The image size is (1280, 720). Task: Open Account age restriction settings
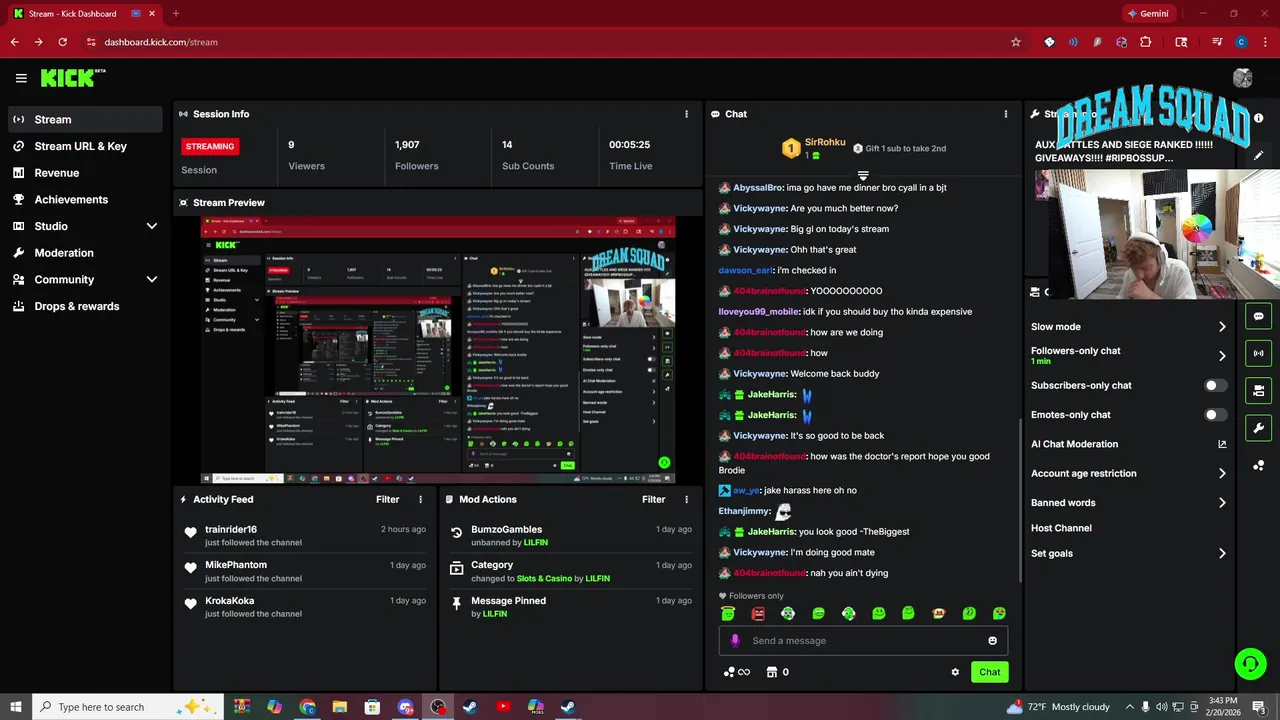(1129, 473)
